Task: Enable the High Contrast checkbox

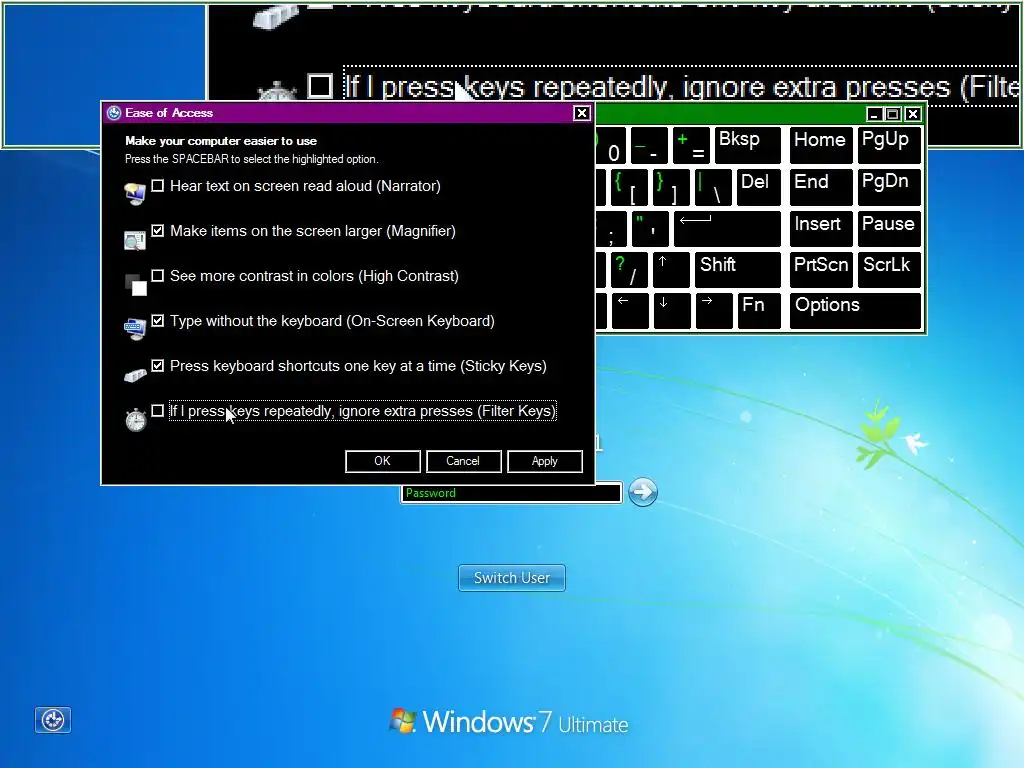Action: click(157, 276)
